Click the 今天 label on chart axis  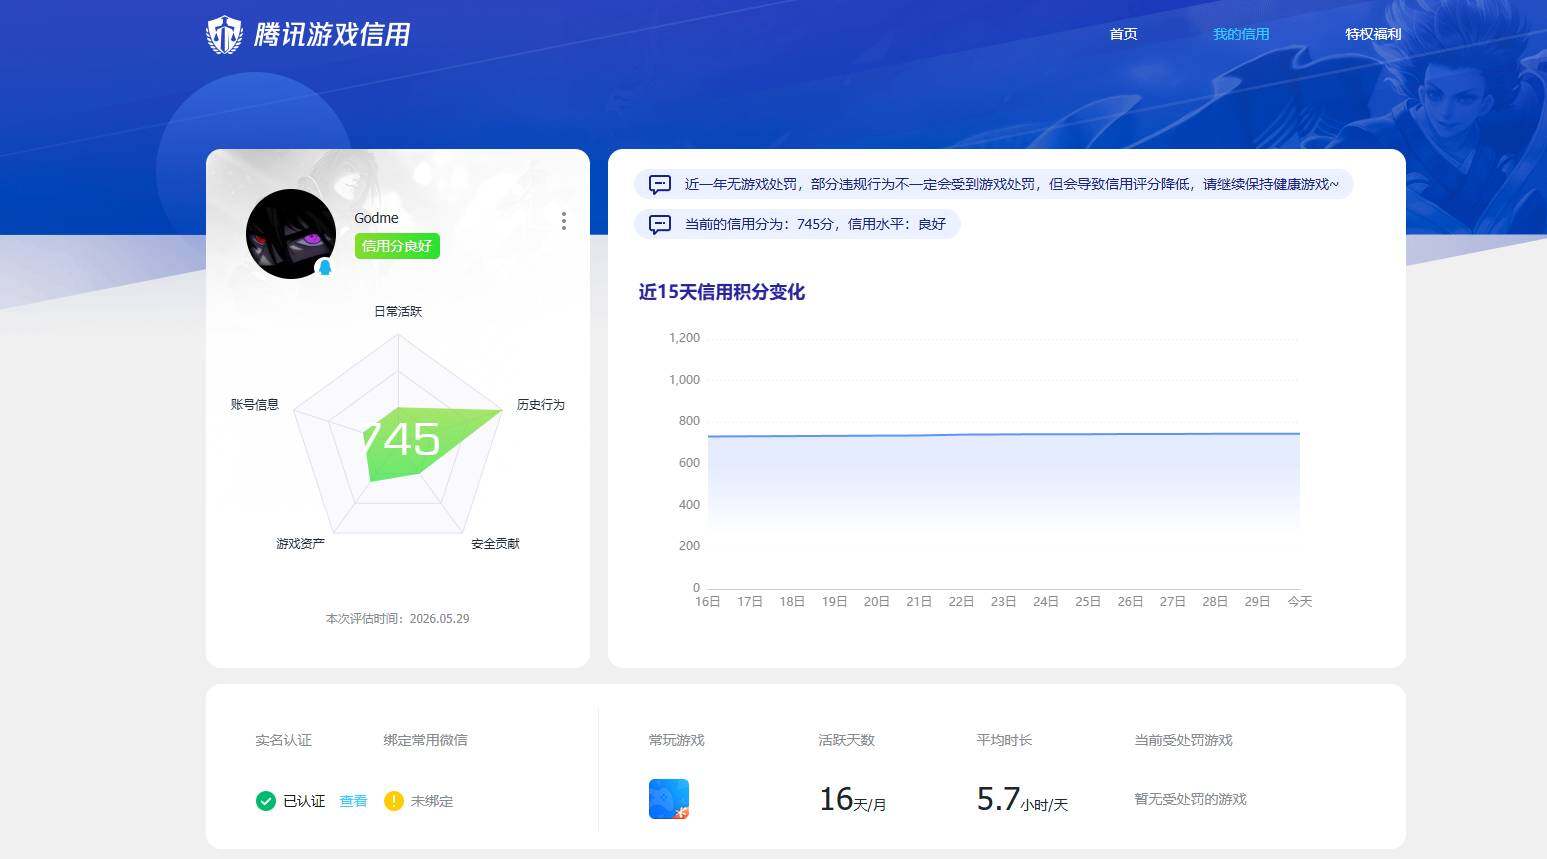(x=1299, y=601)
